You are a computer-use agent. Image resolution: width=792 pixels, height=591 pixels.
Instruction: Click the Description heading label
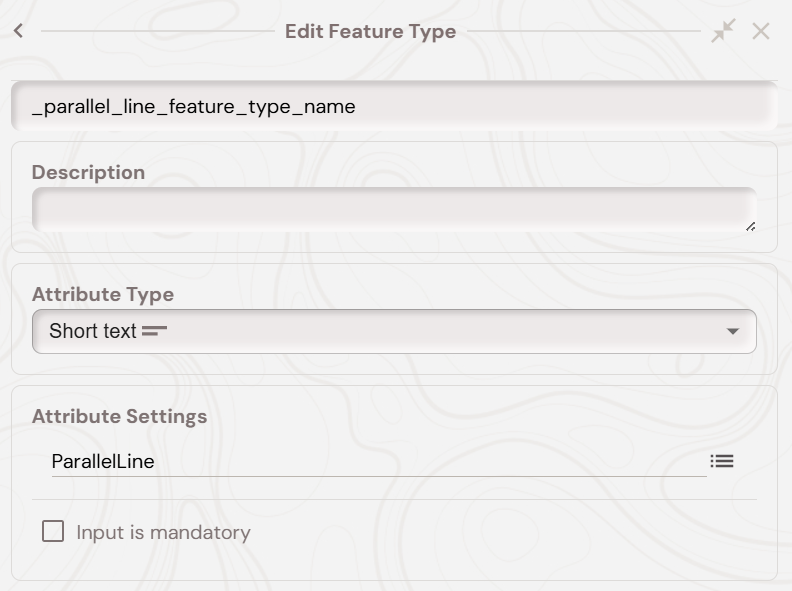click(88, 172)
